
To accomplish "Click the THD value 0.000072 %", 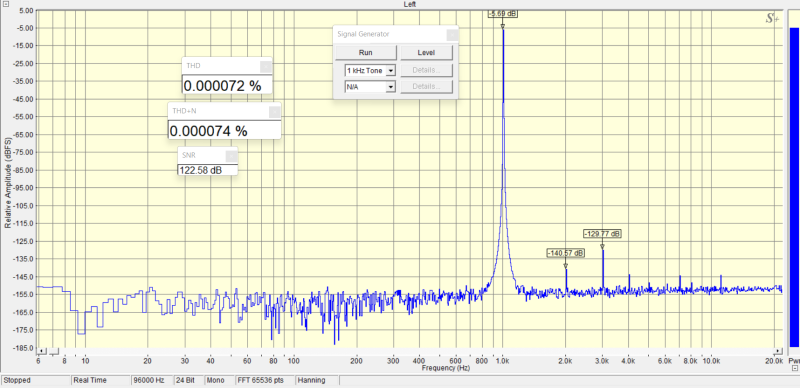I will click(222, 86).
